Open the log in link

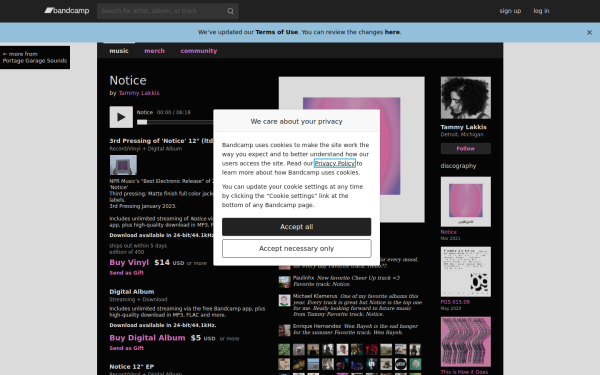[541, 11]
